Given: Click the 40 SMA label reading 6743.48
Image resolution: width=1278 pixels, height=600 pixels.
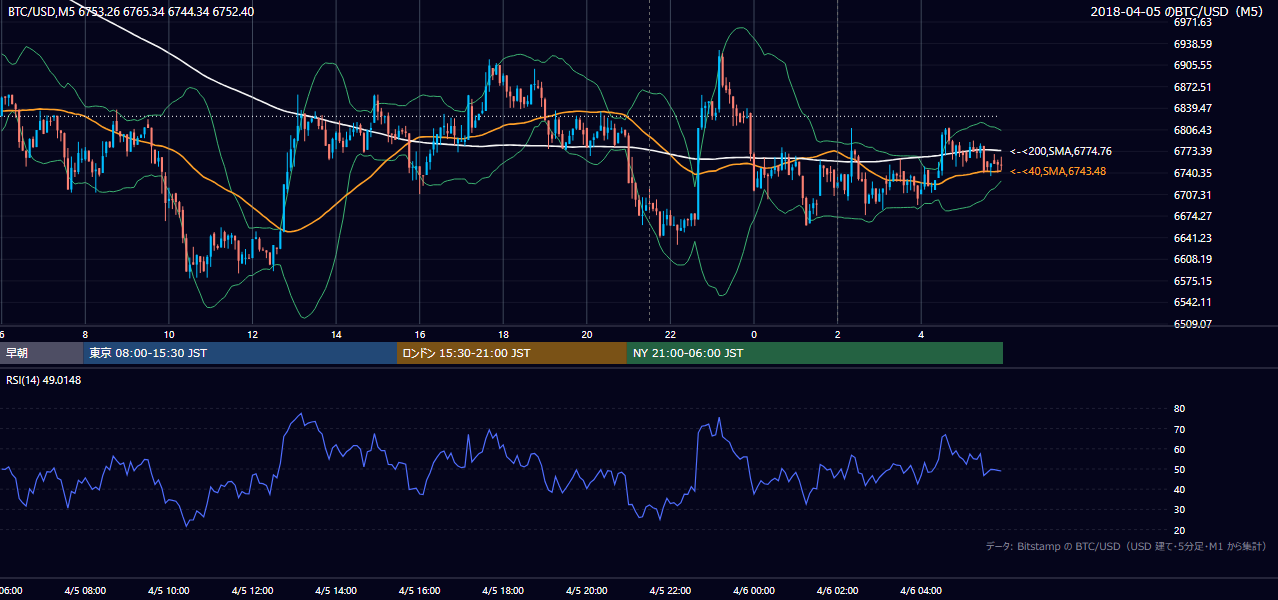Looking at the screenshot, I should (x=1058, y=172).
